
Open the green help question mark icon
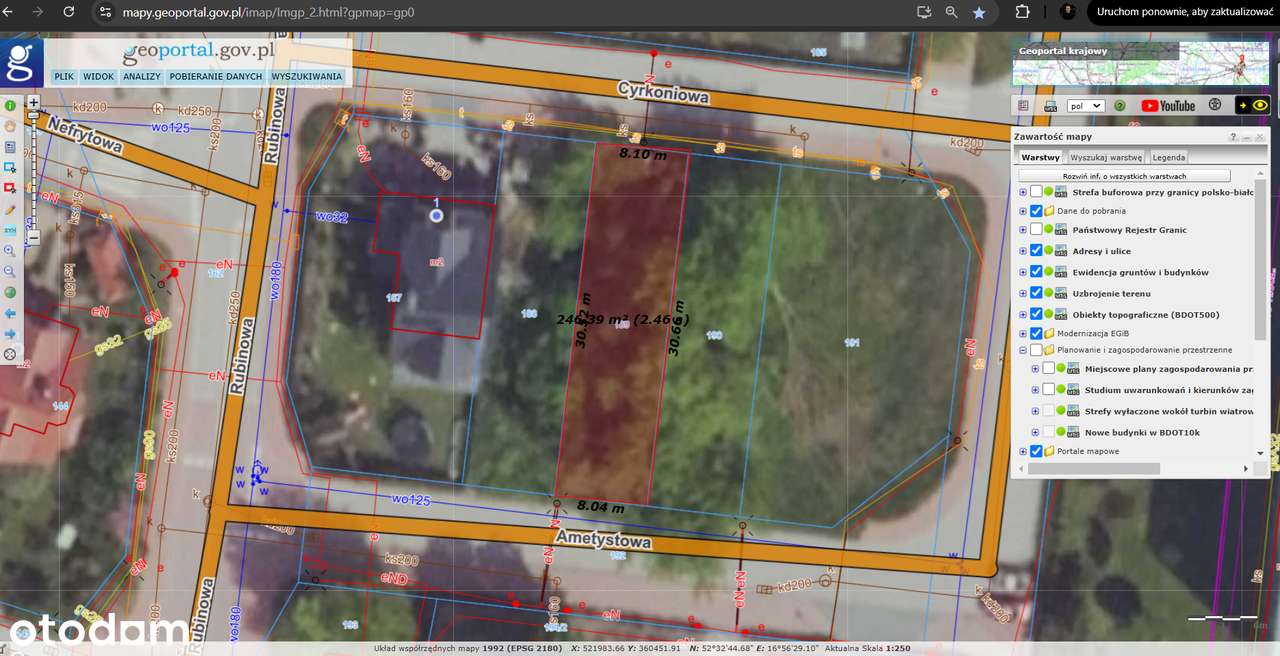tap(1120, 105)
